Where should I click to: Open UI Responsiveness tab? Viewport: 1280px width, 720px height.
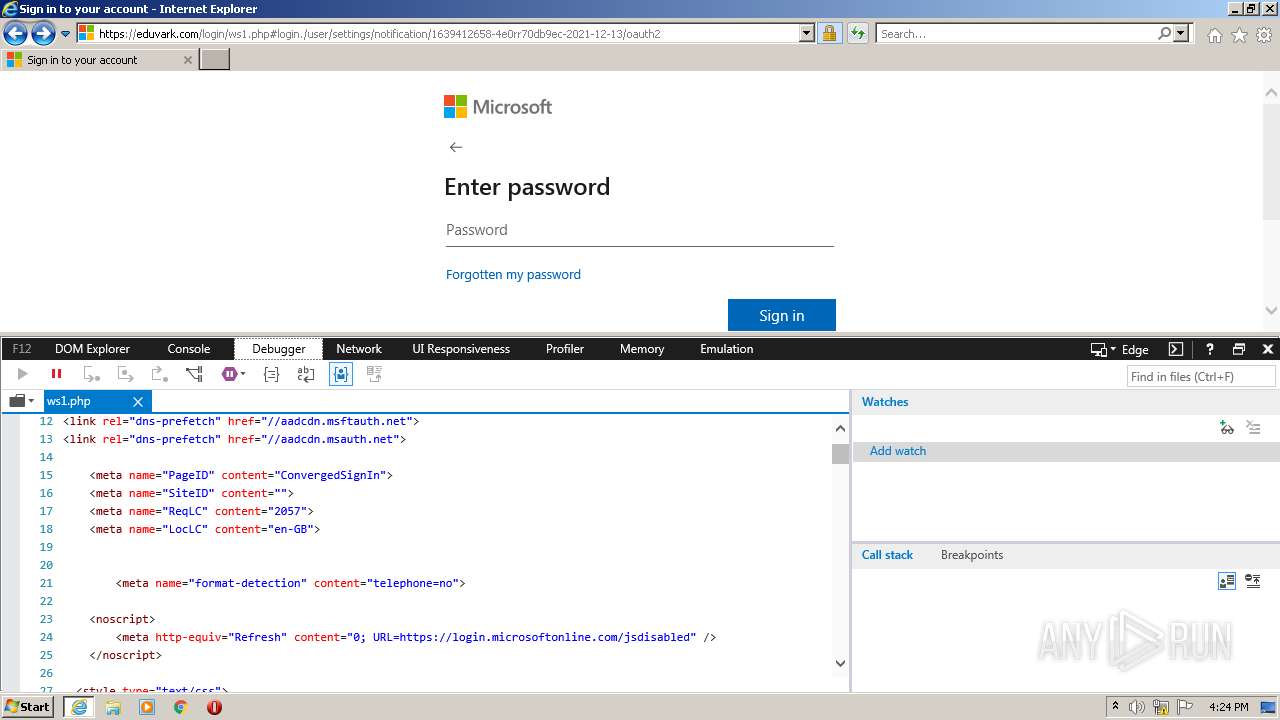coord(461,349)
